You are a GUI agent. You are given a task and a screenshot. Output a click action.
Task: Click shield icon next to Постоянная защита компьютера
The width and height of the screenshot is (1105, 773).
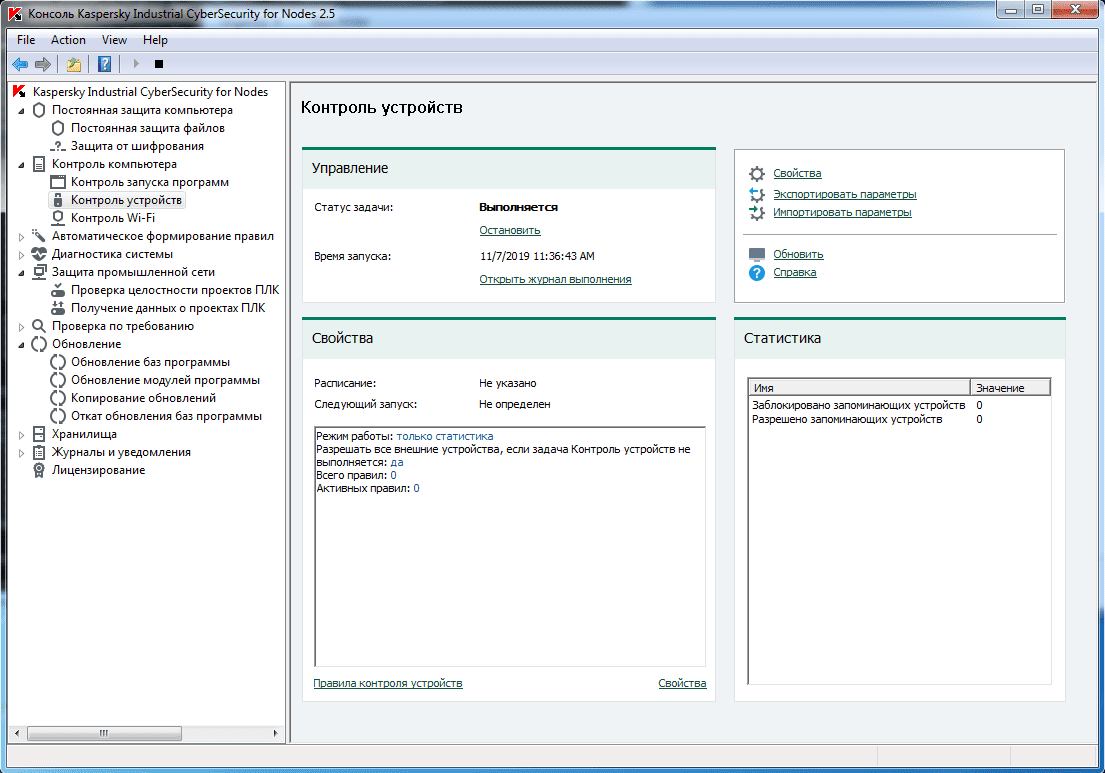point(39,110)
